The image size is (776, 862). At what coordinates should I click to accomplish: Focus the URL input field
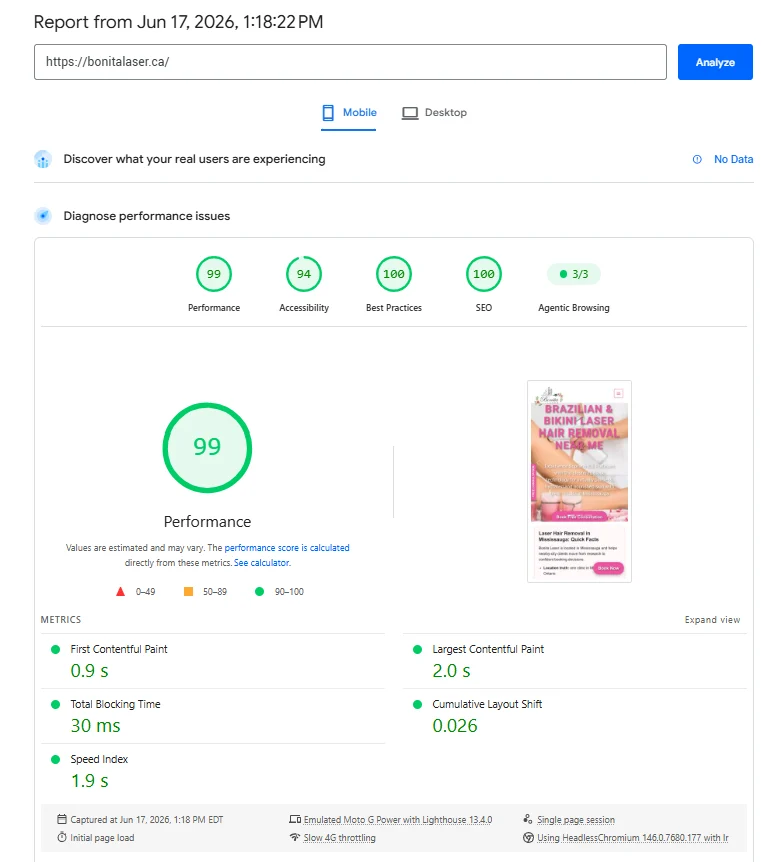click(x=350, y=62)
